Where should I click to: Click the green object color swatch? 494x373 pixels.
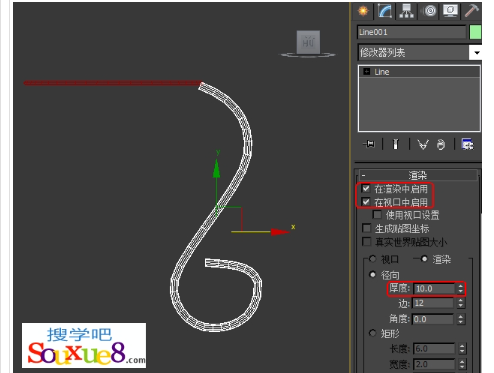point(475,32)
